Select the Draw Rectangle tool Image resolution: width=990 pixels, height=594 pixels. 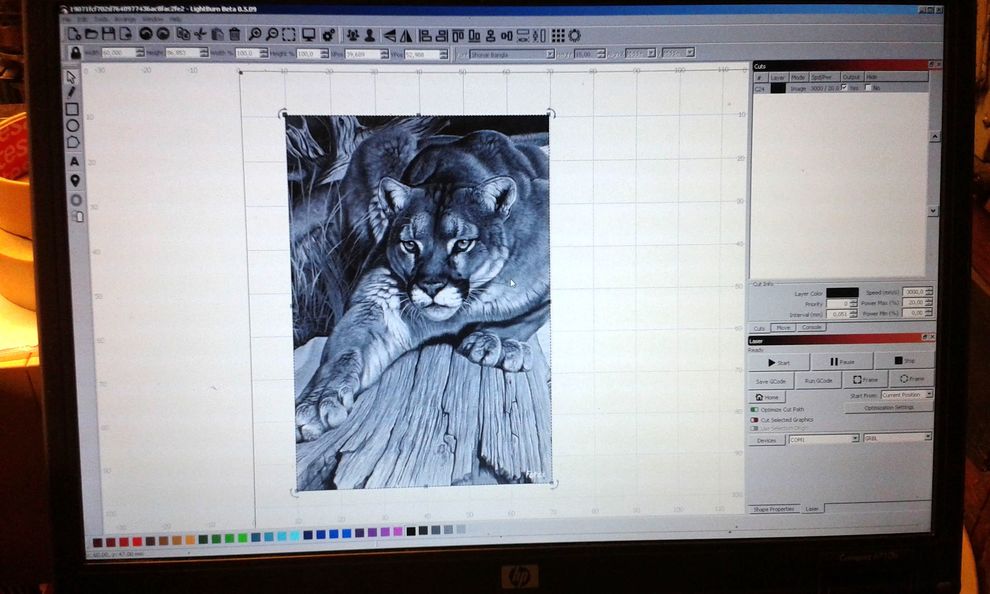(72, 109)
